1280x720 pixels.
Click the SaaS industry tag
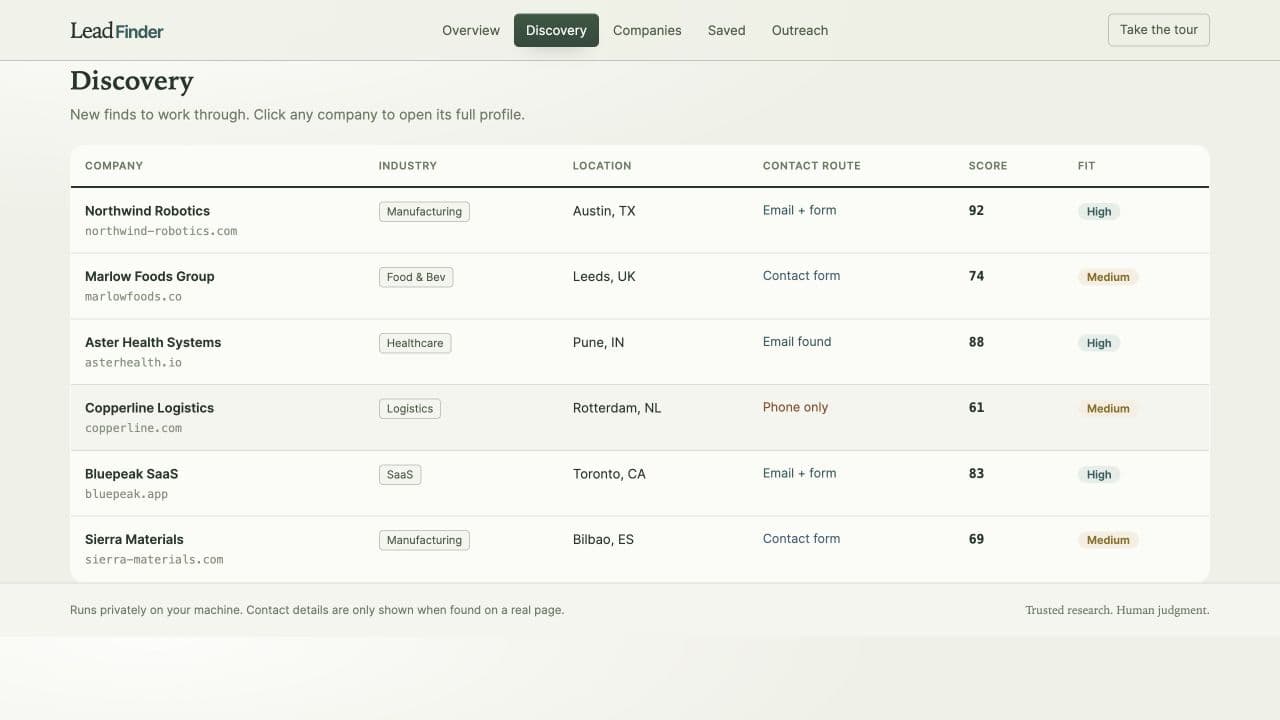pos(400,475)
